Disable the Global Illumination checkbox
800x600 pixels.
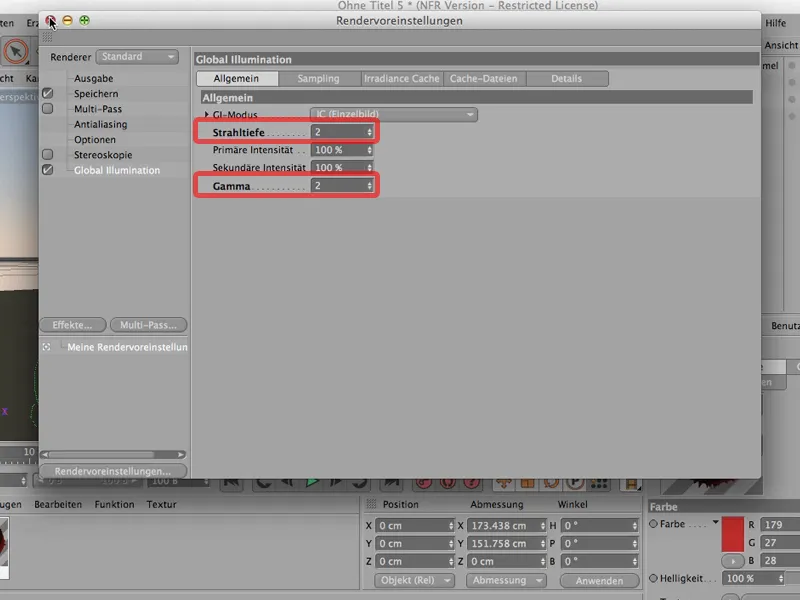point(47,170)
